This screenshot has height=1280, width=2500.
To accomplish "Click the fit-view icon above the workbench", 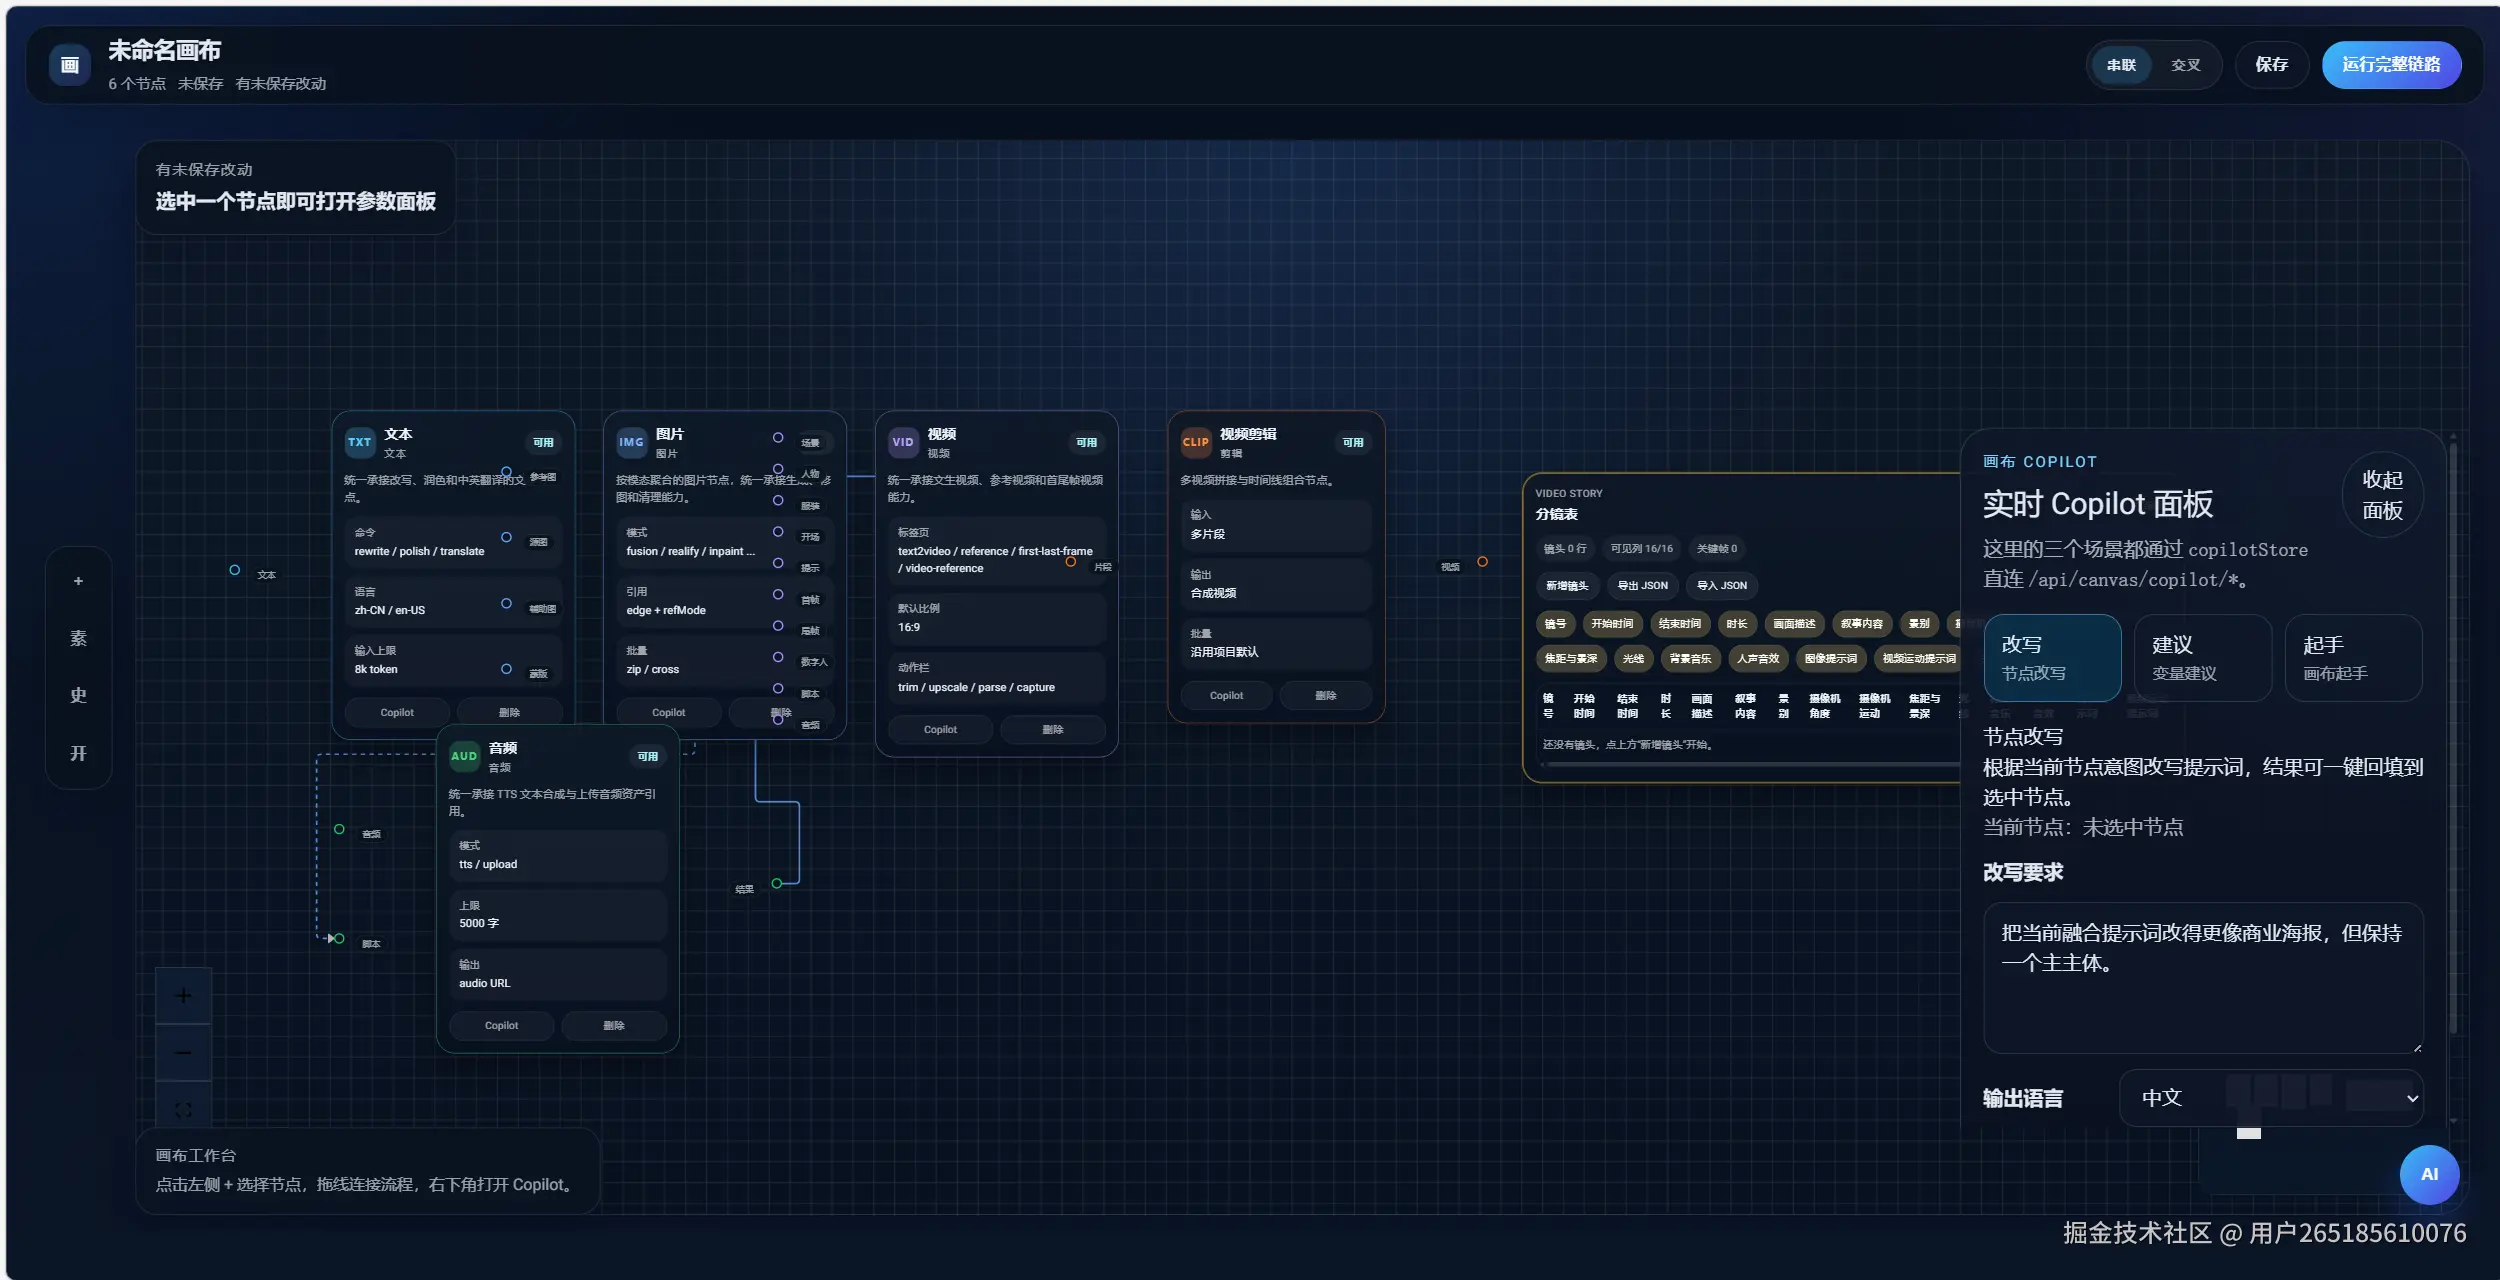I will pyautogui.click(x=183, y=1108).
